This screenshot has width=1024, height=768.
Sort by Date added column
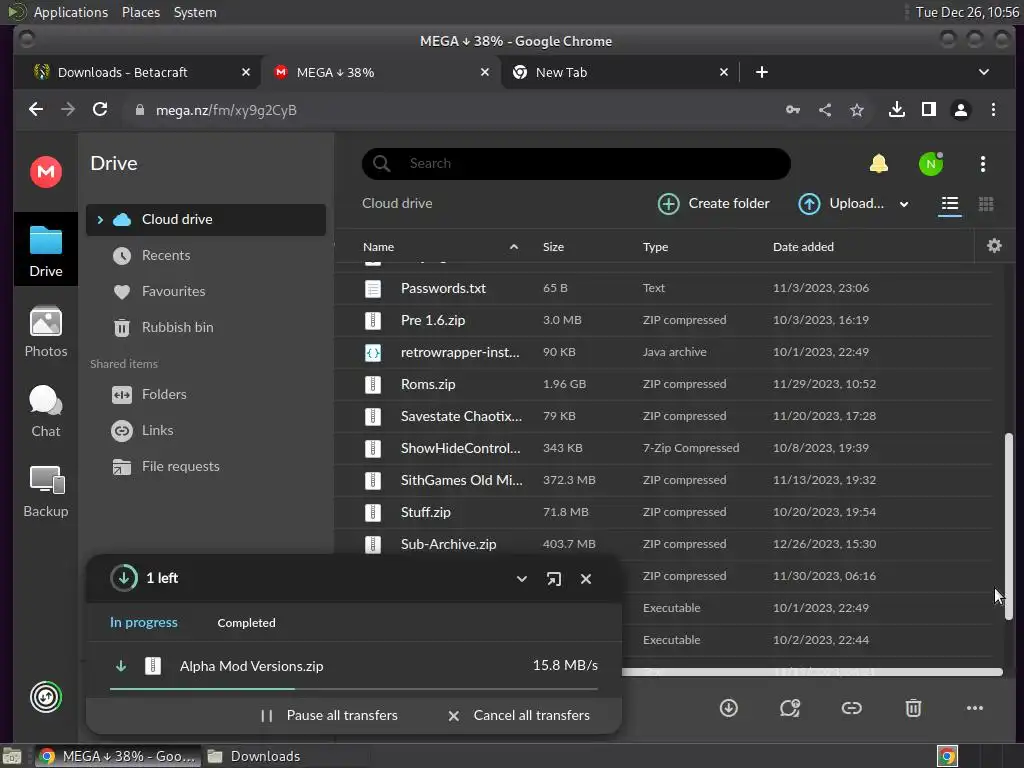tap(803, 247)
